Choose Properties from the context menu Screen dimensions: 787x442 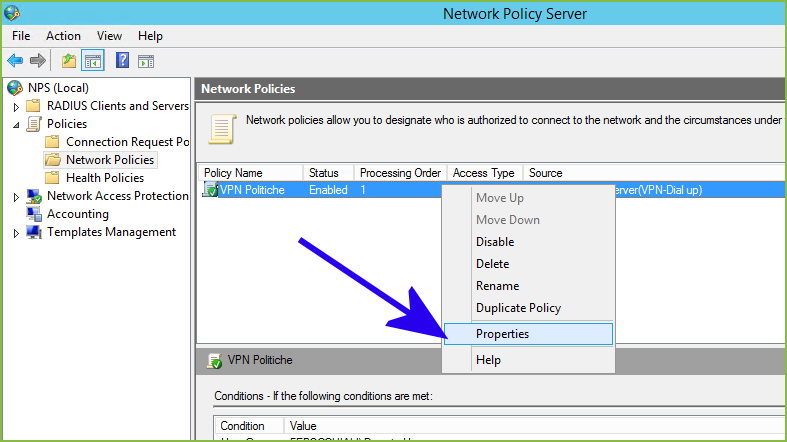click(529, 334)
